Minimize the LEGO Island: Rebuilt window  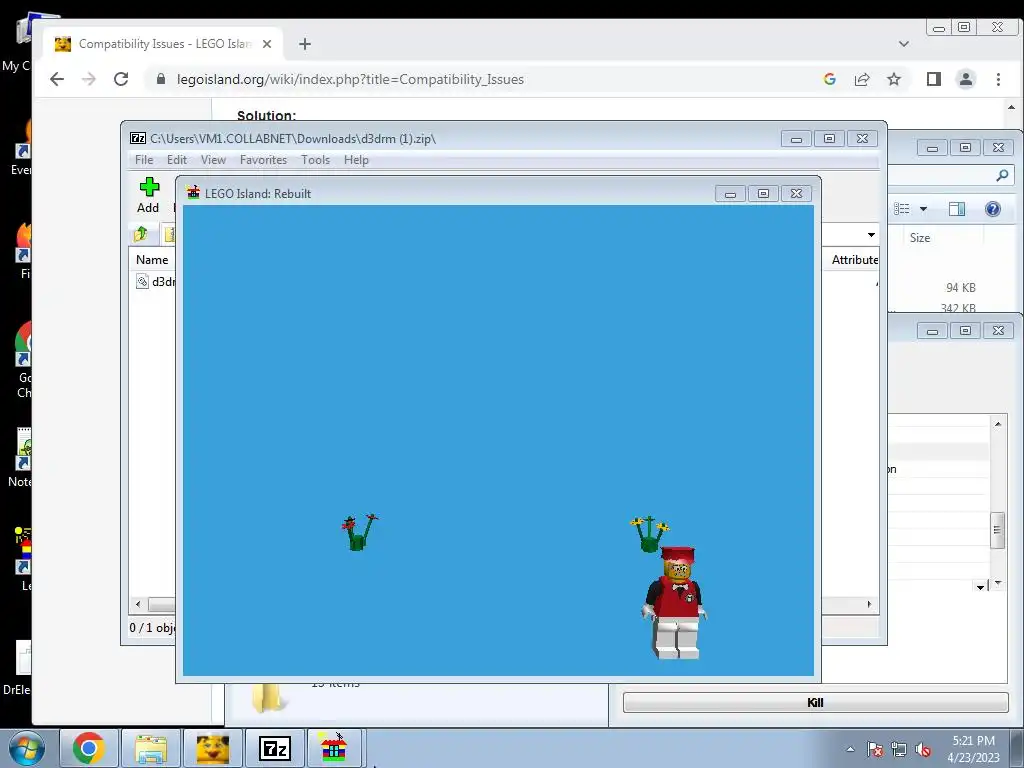pos(730,194)
